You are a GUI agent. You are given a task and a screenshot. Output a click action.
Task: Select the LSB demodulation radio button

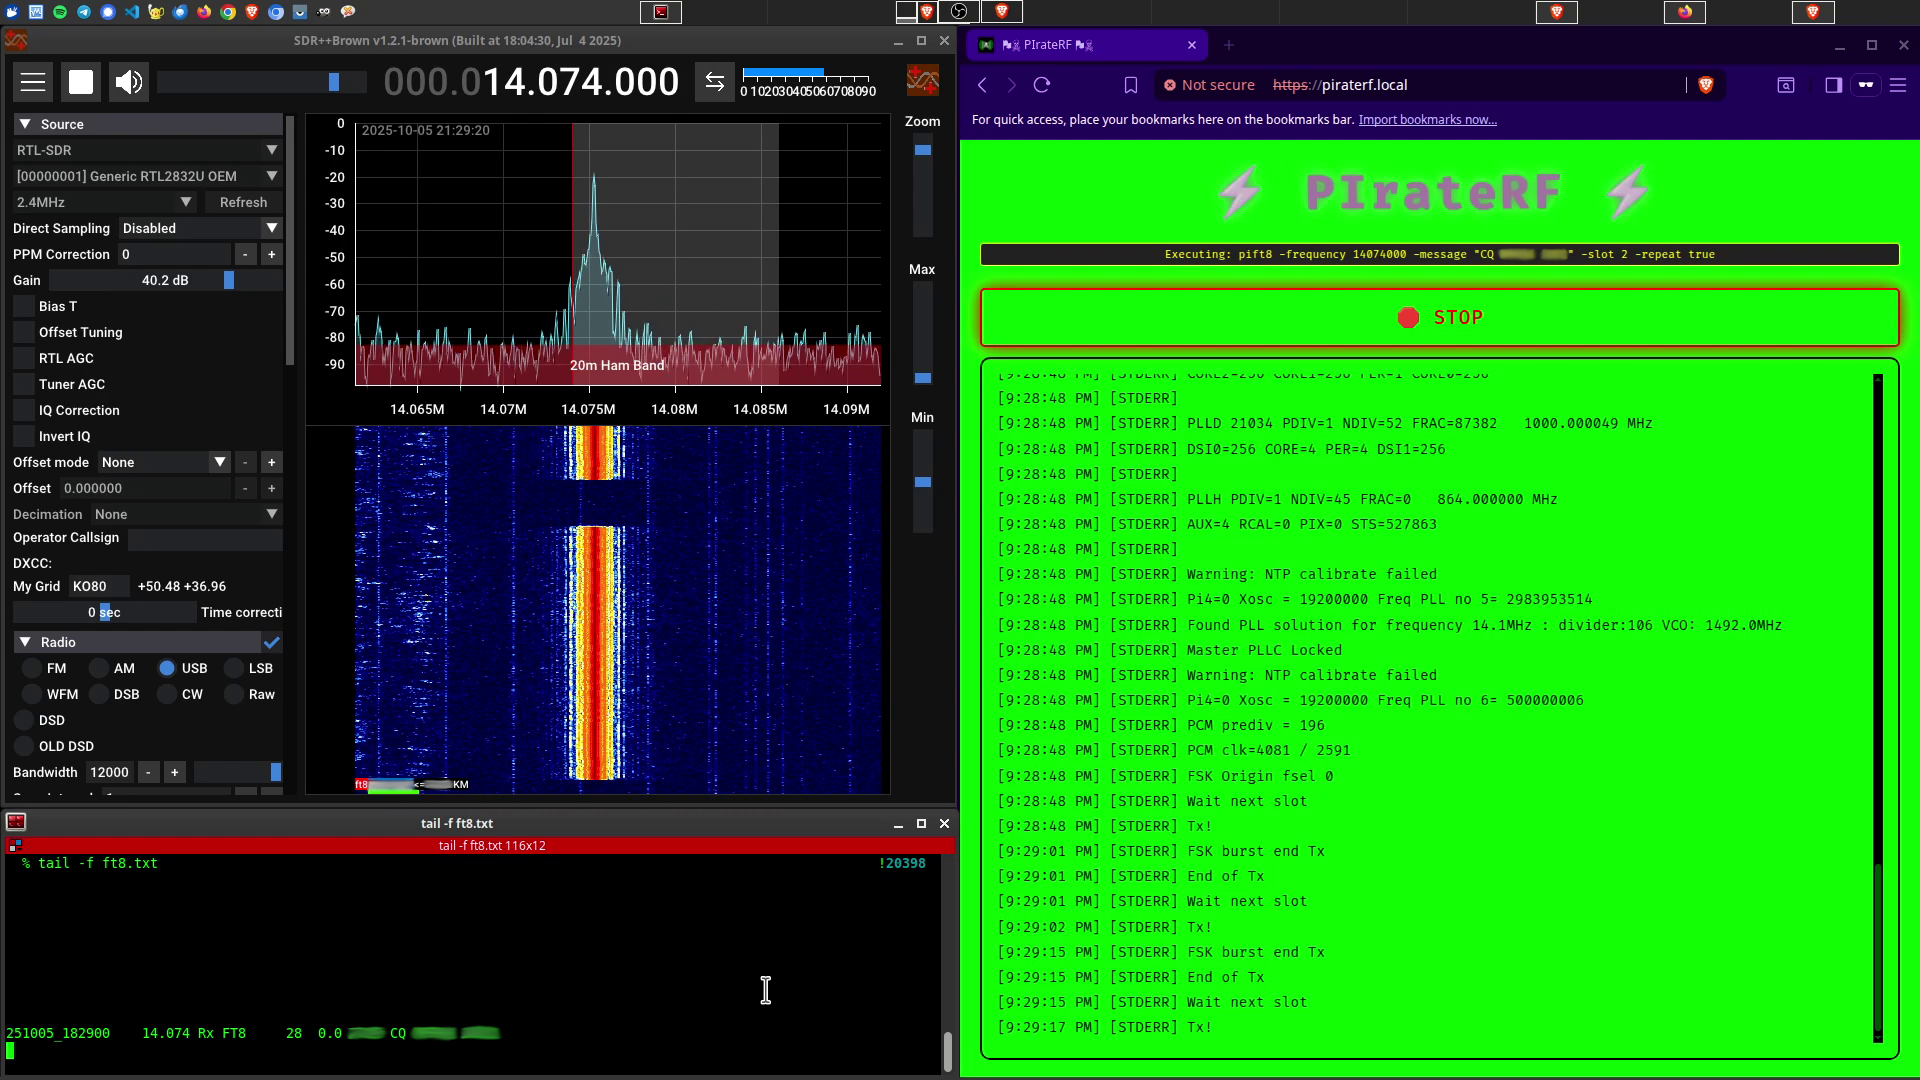[x=234, y=668]
